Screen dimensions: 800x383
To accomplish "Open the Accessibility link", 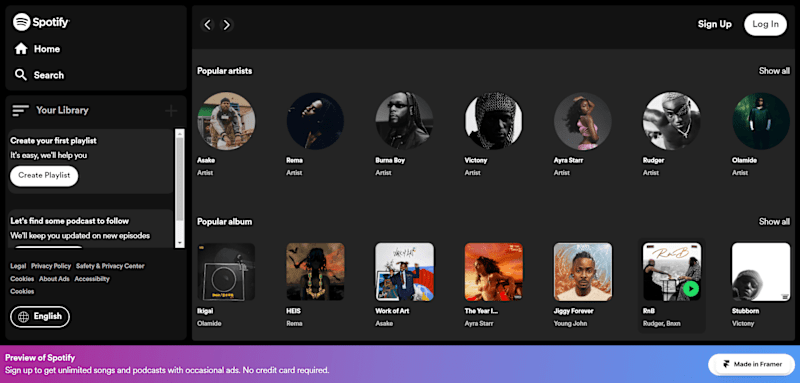I will tap(92, 279).
